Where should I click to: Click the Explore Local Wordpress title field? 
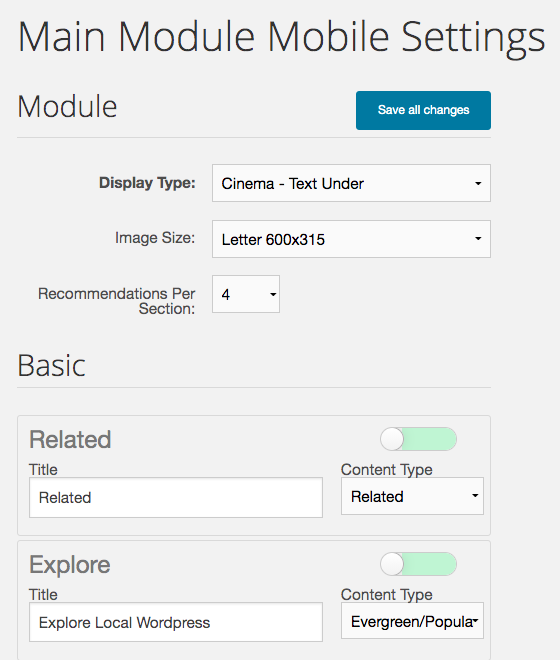coord(176,622)
